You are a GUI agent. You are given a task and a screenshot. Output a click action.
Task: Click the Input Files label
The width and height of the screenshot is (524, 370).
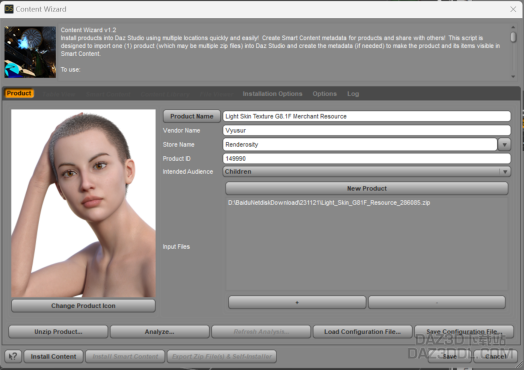pyautogui.click(x=176, y=247)
